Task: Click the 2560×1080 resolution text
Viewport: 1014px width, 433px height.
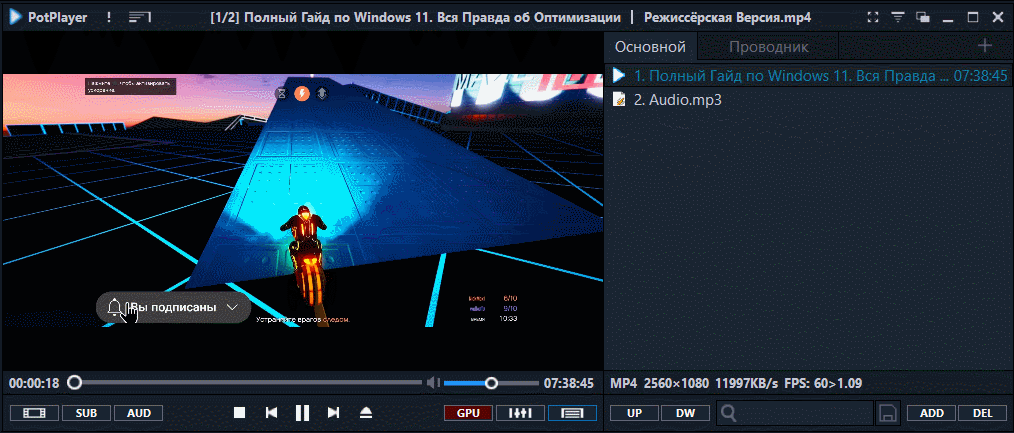Action: (676, 383)
